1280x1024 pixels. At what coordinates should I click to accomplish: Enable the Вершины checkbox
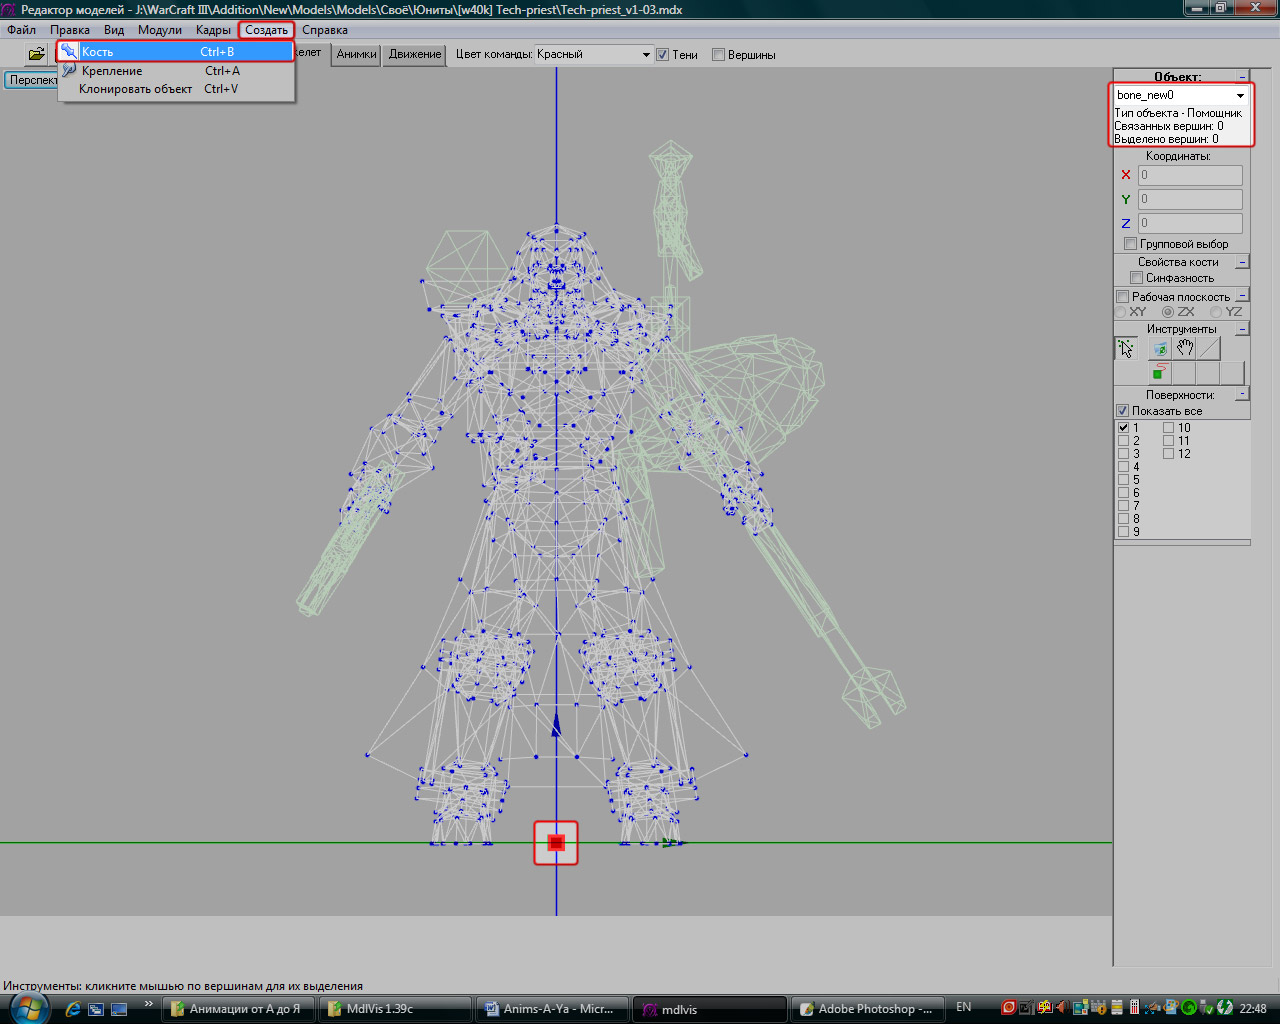point(718,55)
